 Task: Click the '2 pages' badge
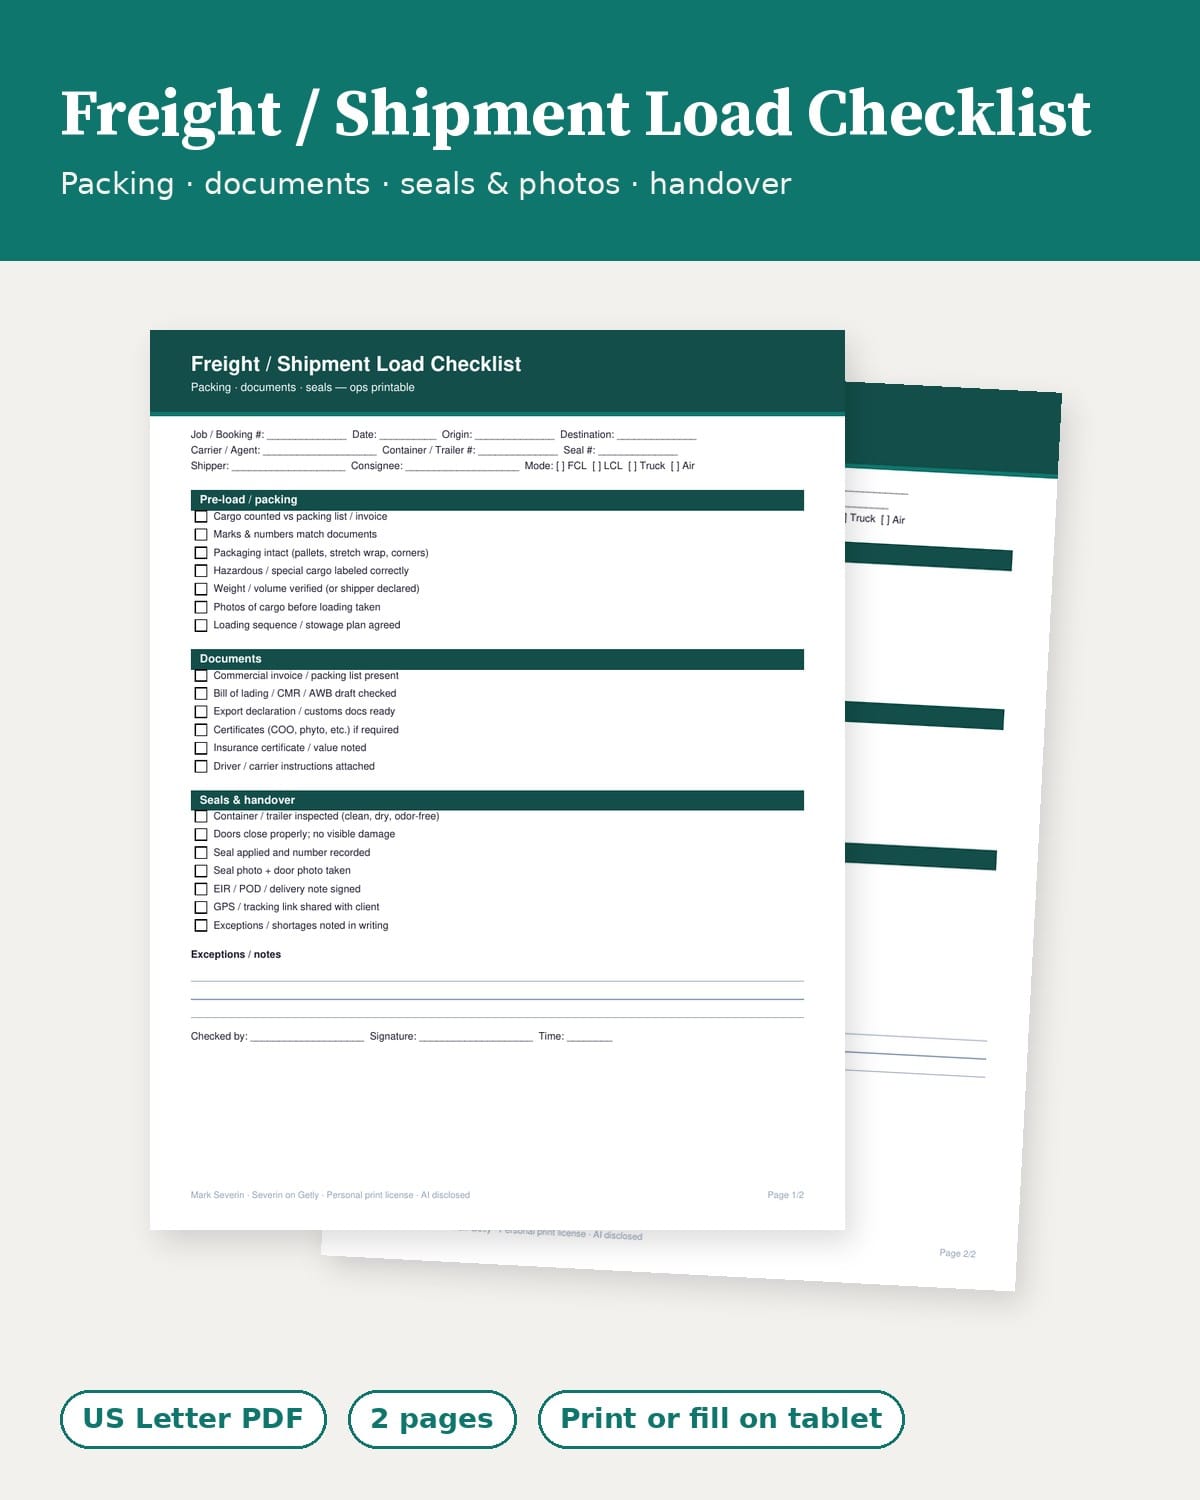coord(432,1419)
